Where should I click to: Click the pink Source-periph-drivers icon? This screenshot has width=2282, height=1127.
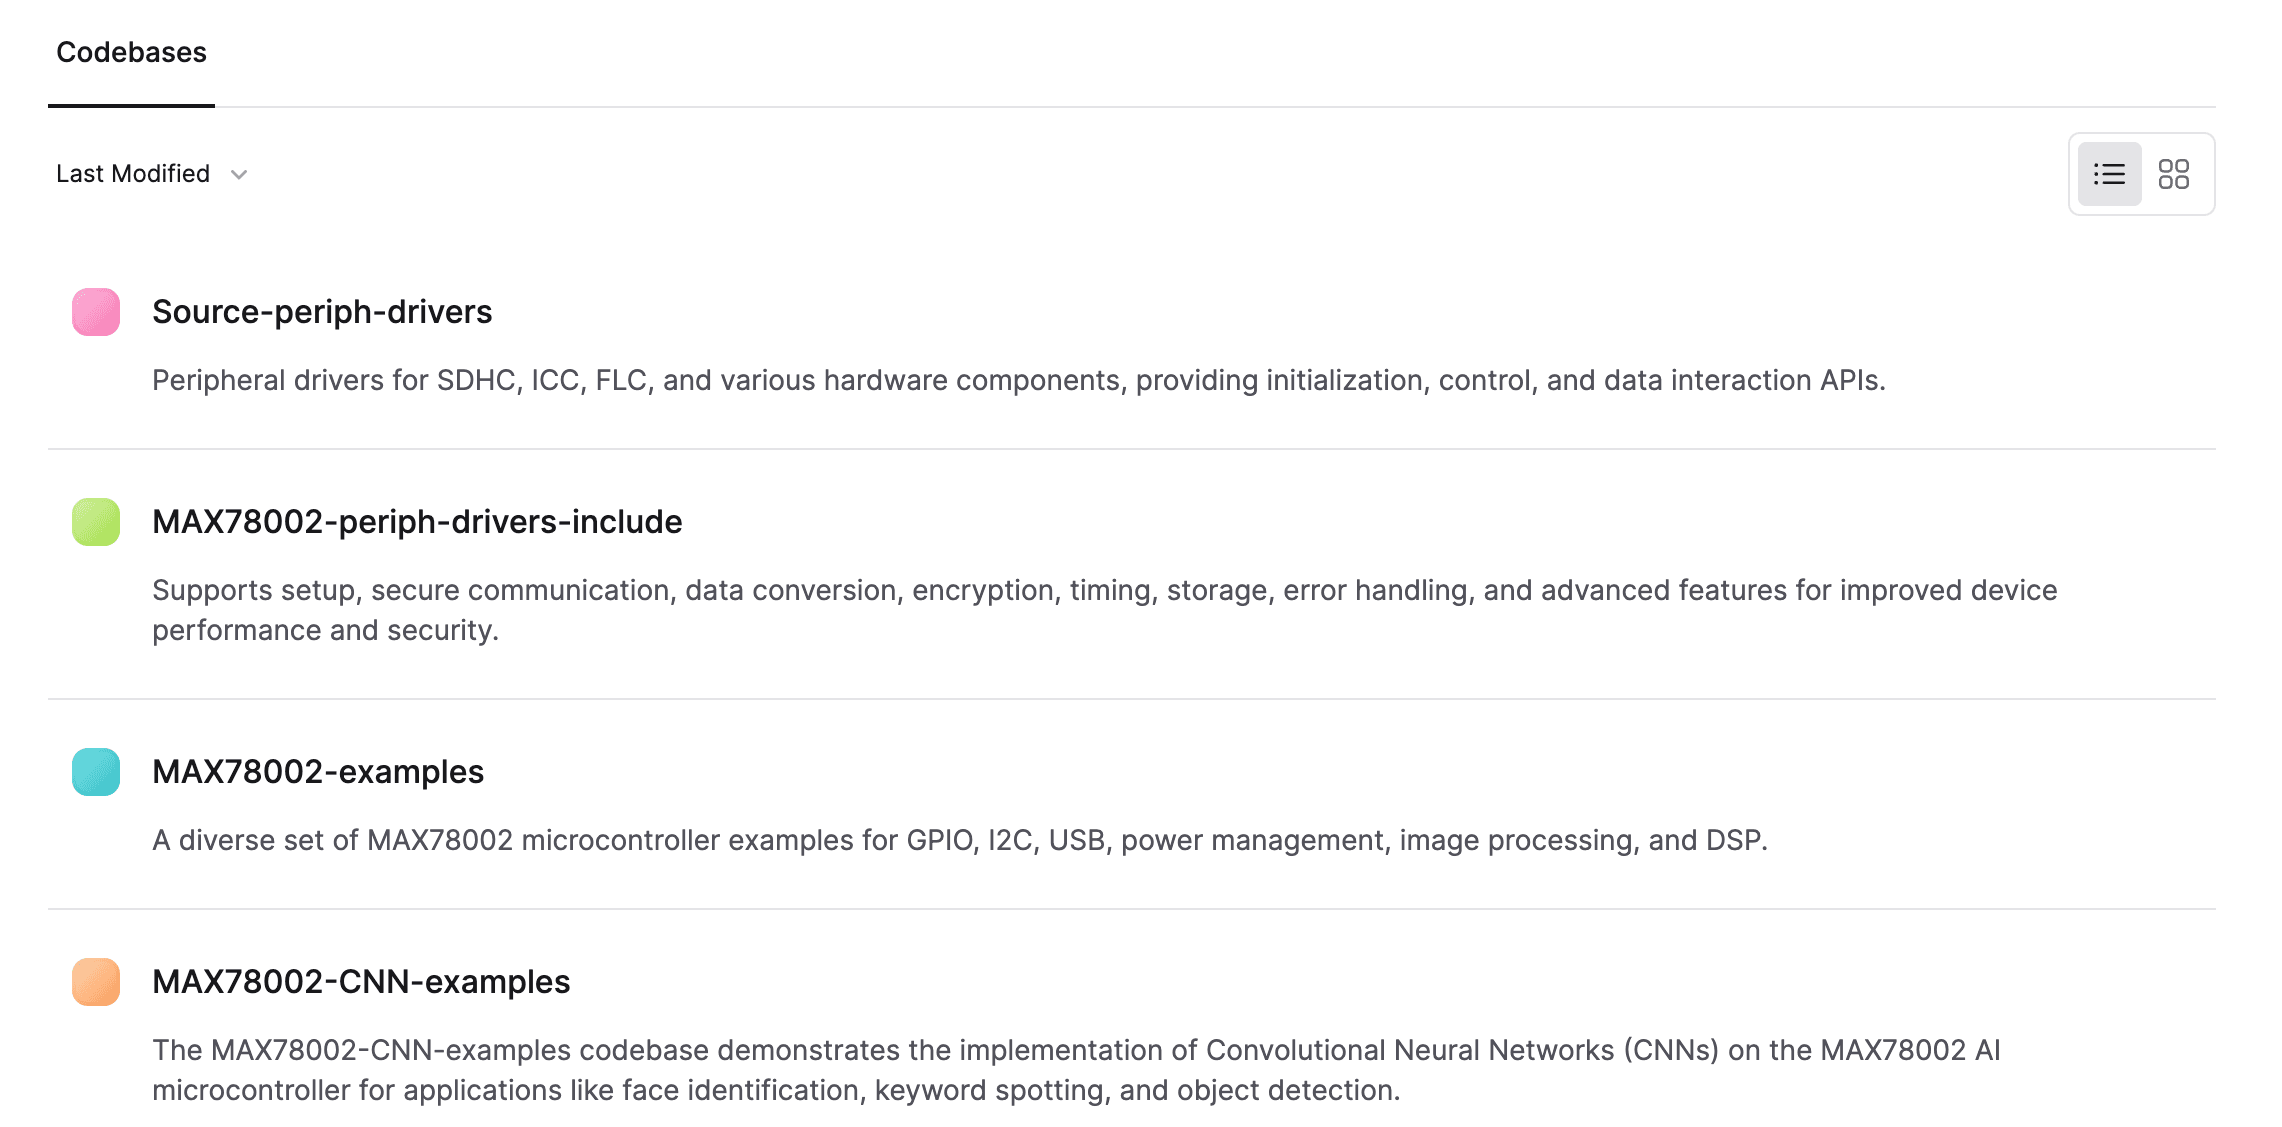point(96,312)
